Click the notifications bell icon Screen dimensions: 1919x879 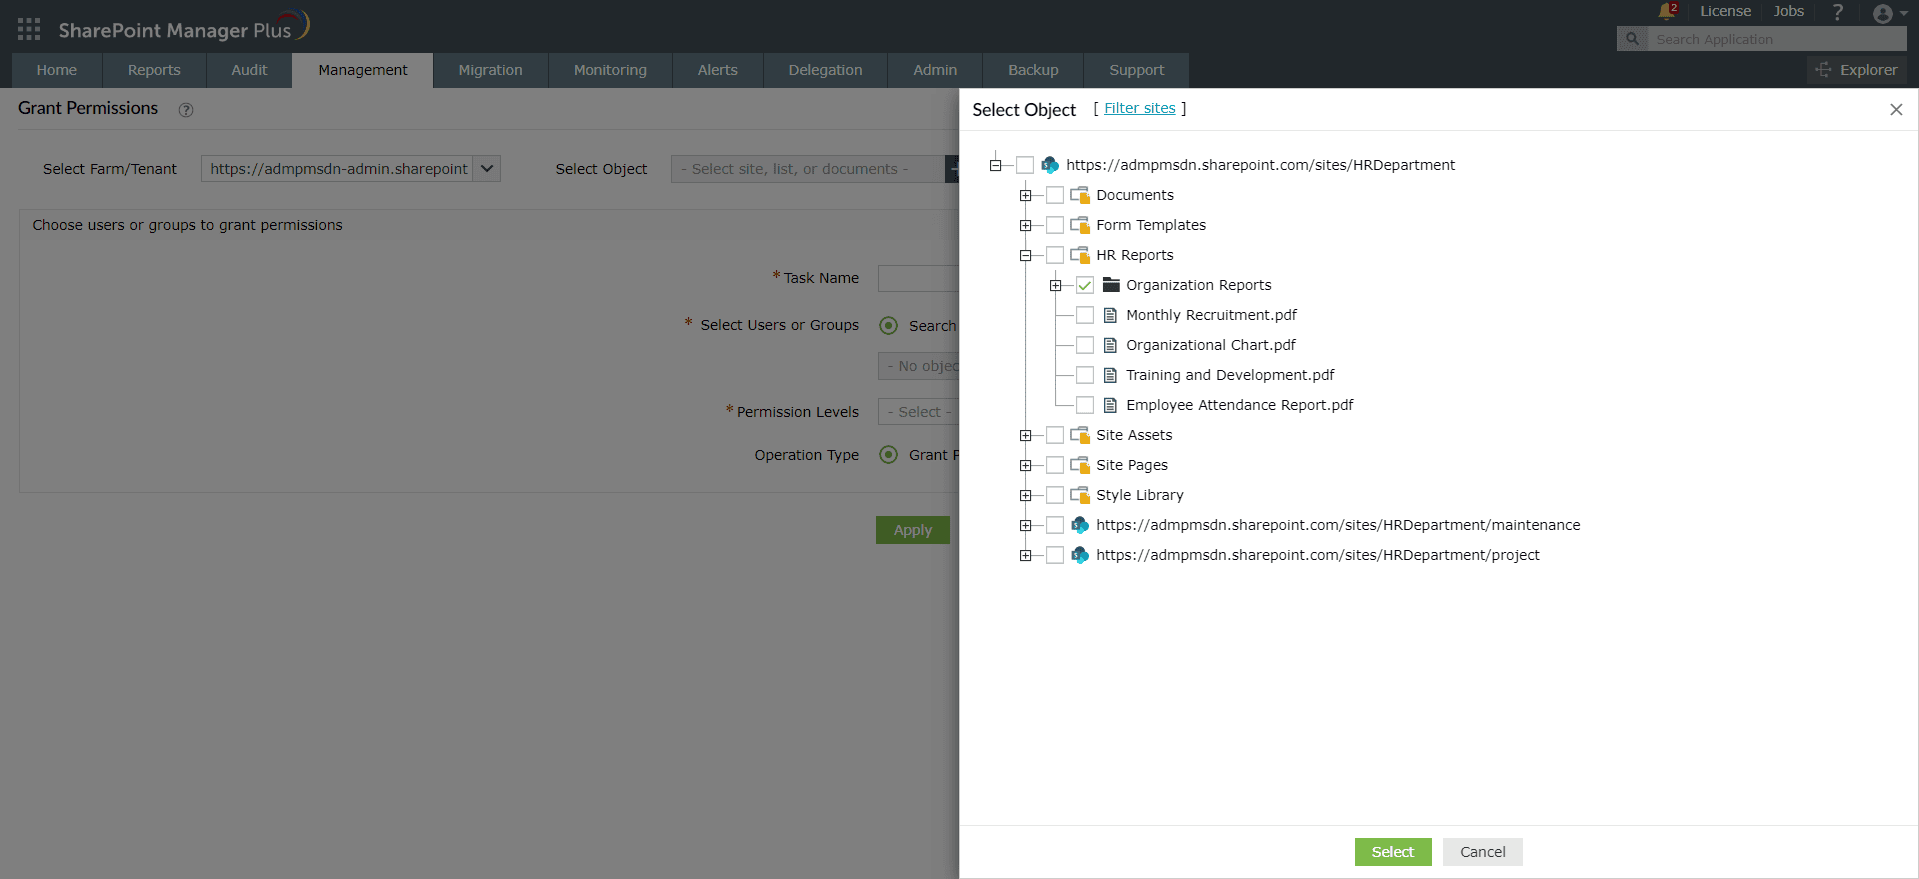(1666, 11)
